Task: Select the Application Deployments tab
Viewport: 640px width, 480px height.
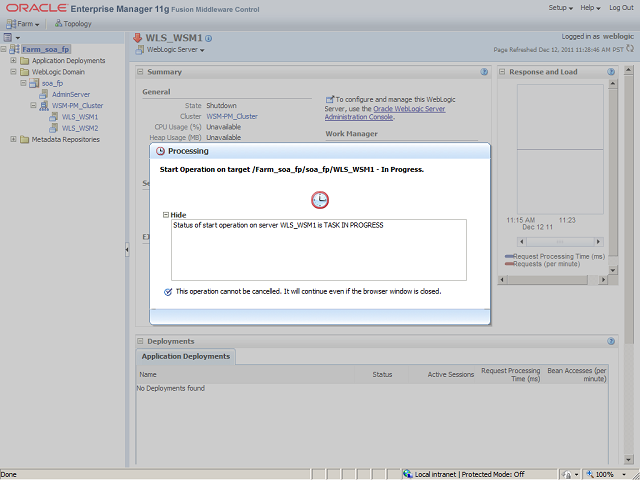Action: click(x=185, y=356)
